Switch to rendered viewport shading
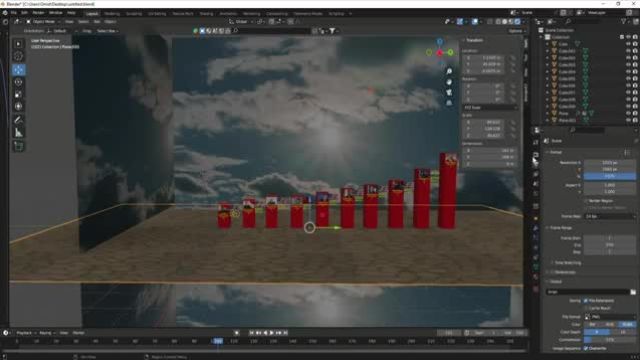 click(518, 22)
